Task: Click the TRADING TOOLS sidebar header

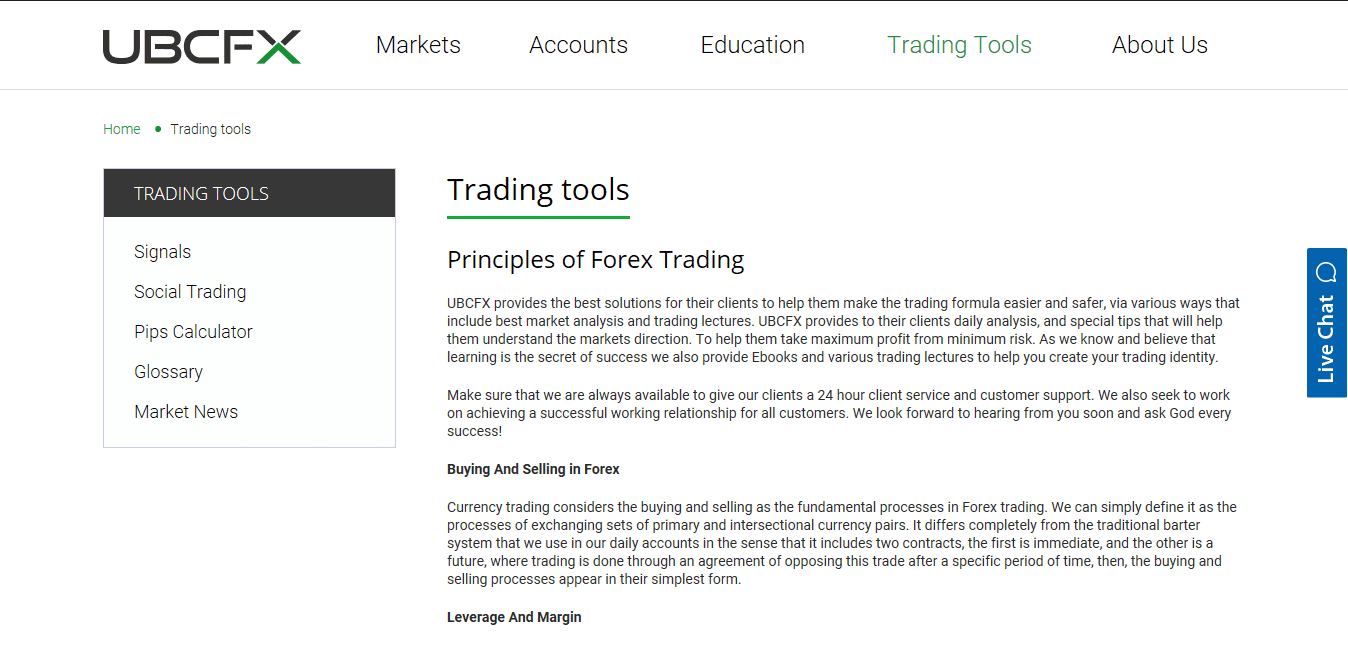Action: tap(201, 193)
